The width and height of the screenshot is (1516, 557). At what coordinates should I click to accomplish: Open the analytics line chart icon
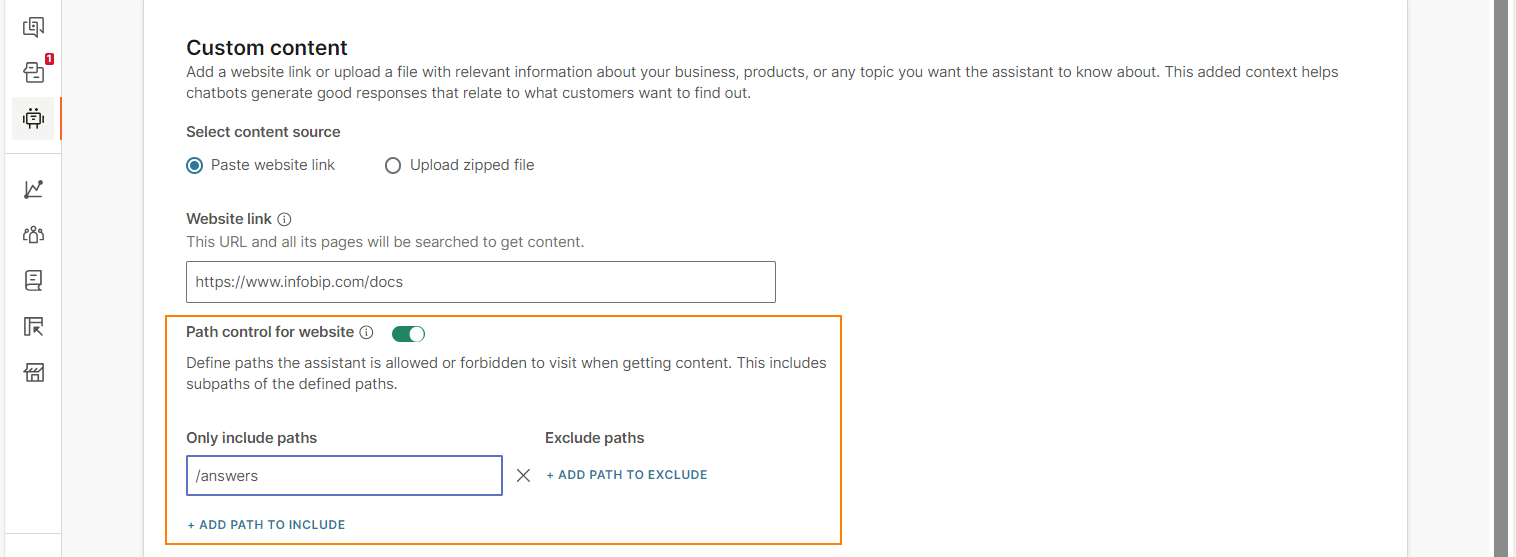[33, 189]
